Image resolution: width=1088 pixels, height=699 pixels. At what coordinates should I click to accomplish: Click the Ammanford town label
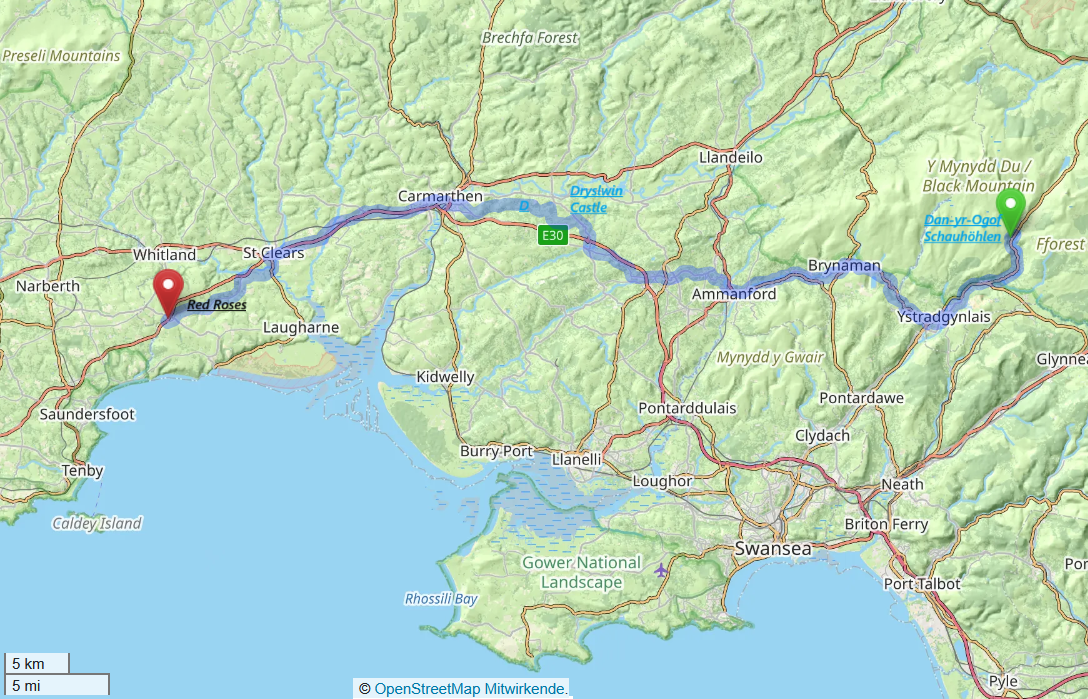click(733, 294)
